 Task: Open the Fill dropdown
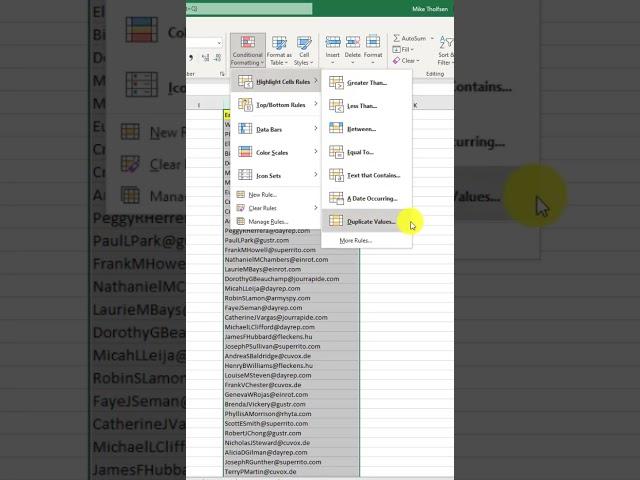pos(403,49)
